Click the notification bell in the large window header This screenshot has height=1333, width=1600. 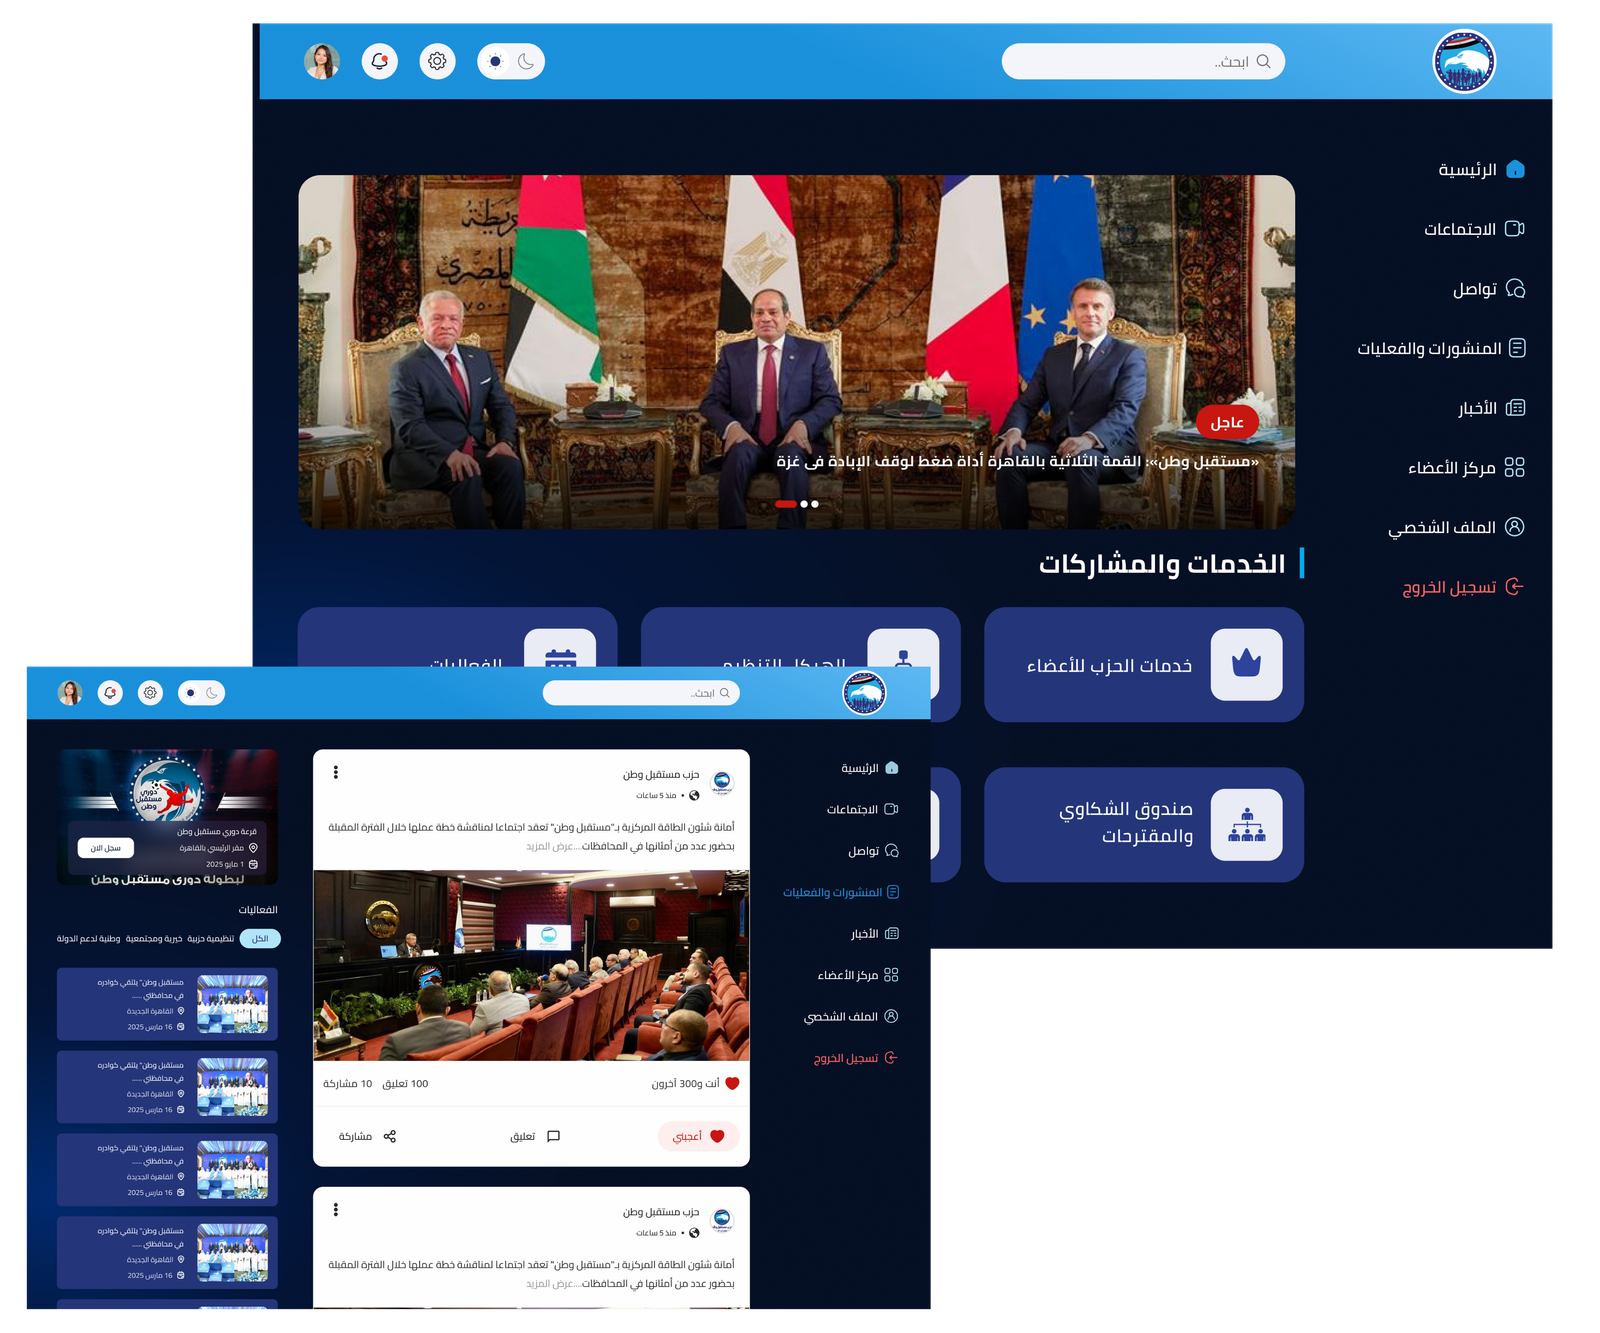pyautogui.click(x=380, y=61)
